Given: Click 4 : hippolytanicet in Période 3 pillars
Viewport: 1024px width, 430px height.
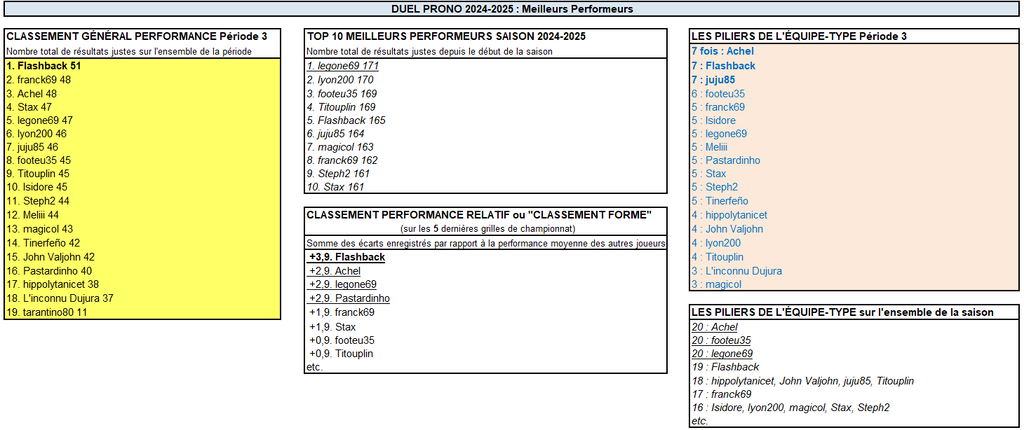Looking at the screenshot, I should [x=729, y=215].
